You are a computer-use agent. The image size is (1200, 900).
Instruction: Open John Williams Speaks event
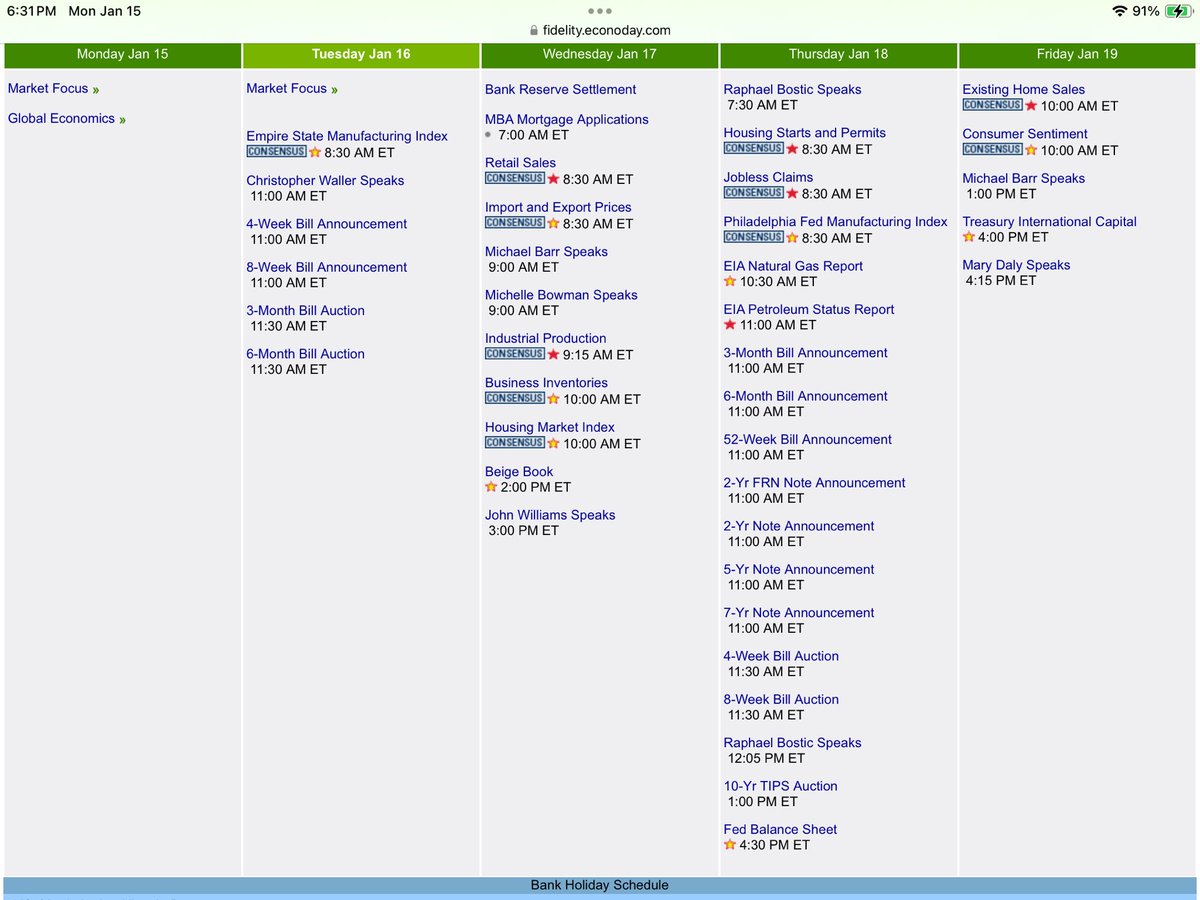pyautogui.click(x=550, y=514)
